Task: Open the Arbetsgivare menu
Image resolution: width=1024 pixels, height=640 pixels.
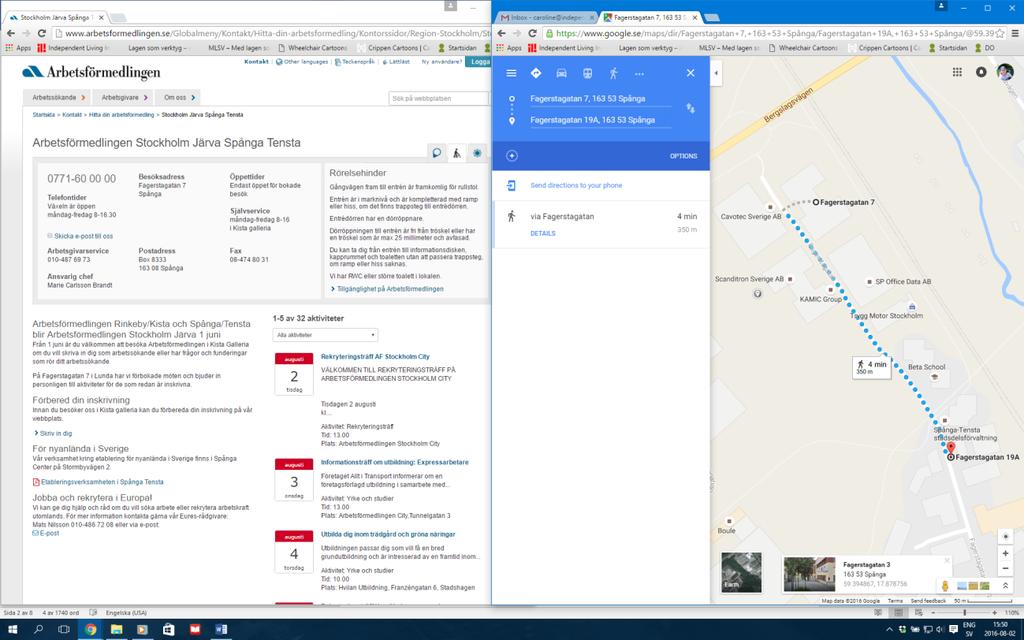Action: pos(124,97)
